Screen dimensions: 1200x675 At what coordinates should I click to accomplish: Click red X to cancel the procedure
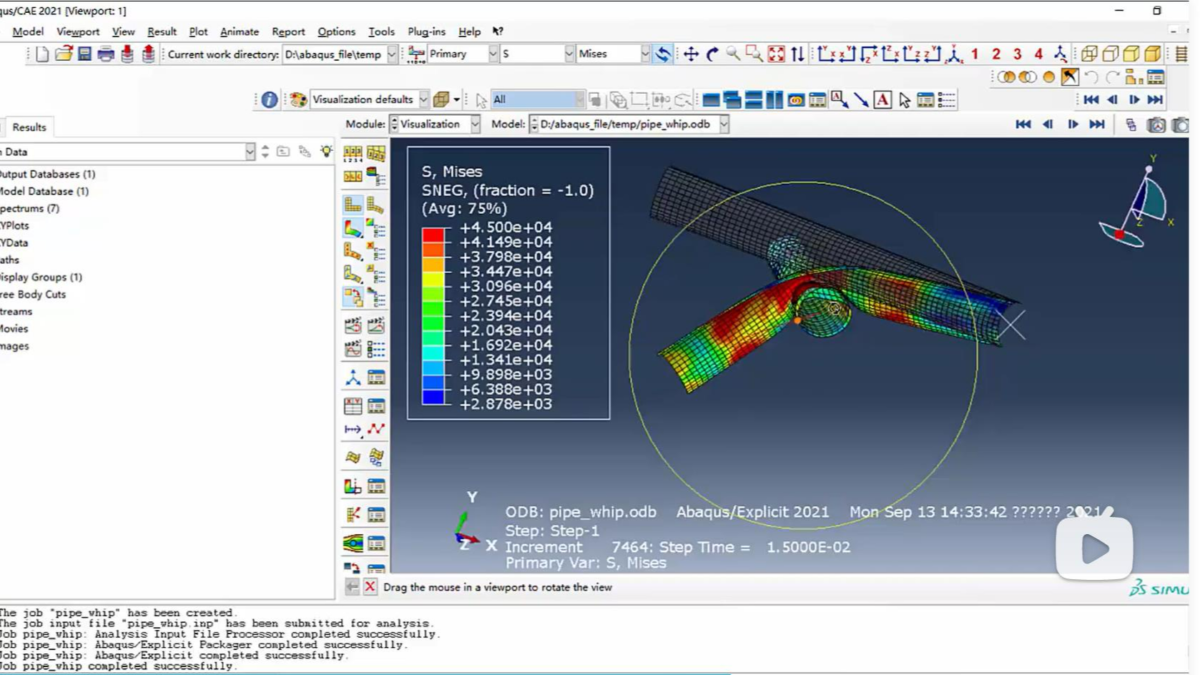point(370,587)
